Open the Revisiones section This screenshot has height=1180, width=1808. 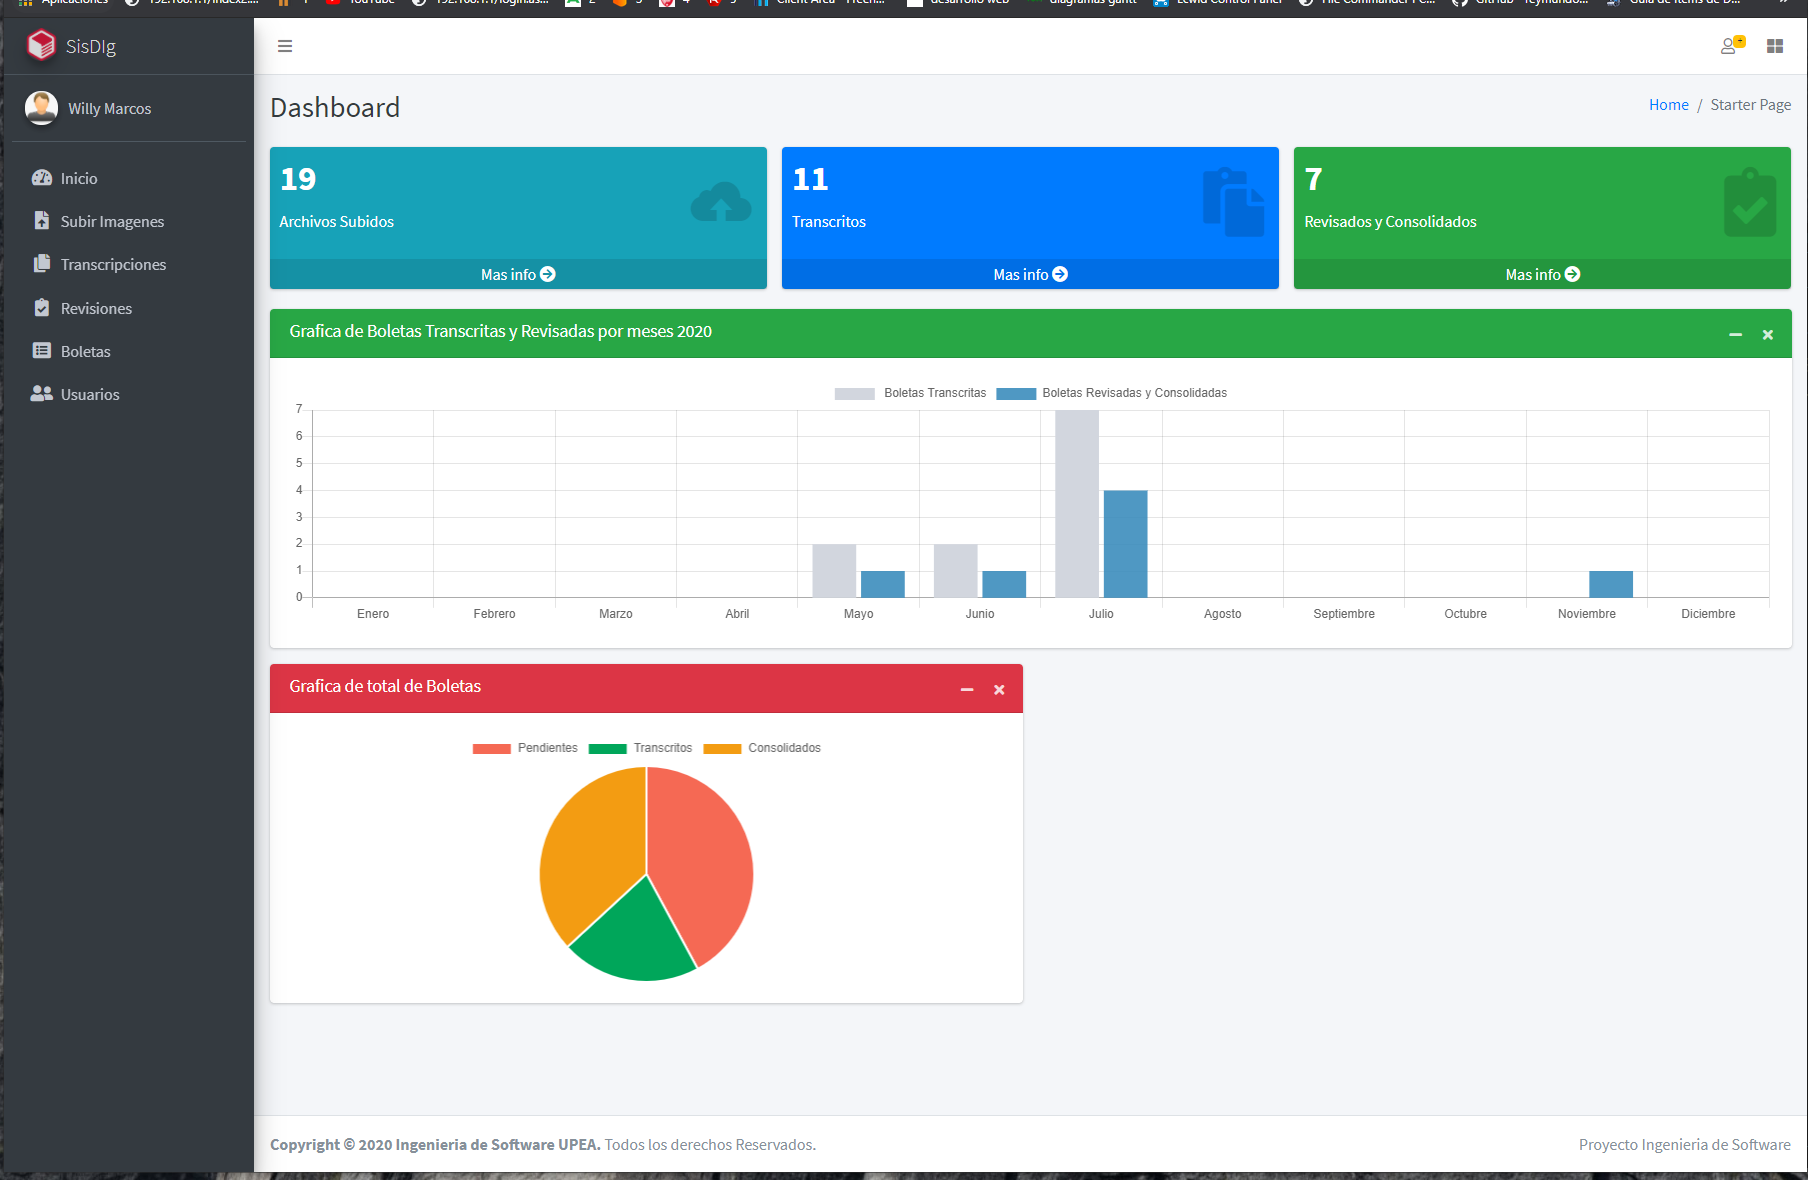96,308
